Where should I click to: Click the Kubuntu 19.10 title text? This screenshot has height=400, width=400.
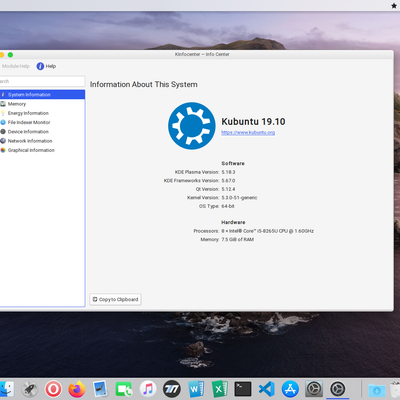click(x=253, y=122)
